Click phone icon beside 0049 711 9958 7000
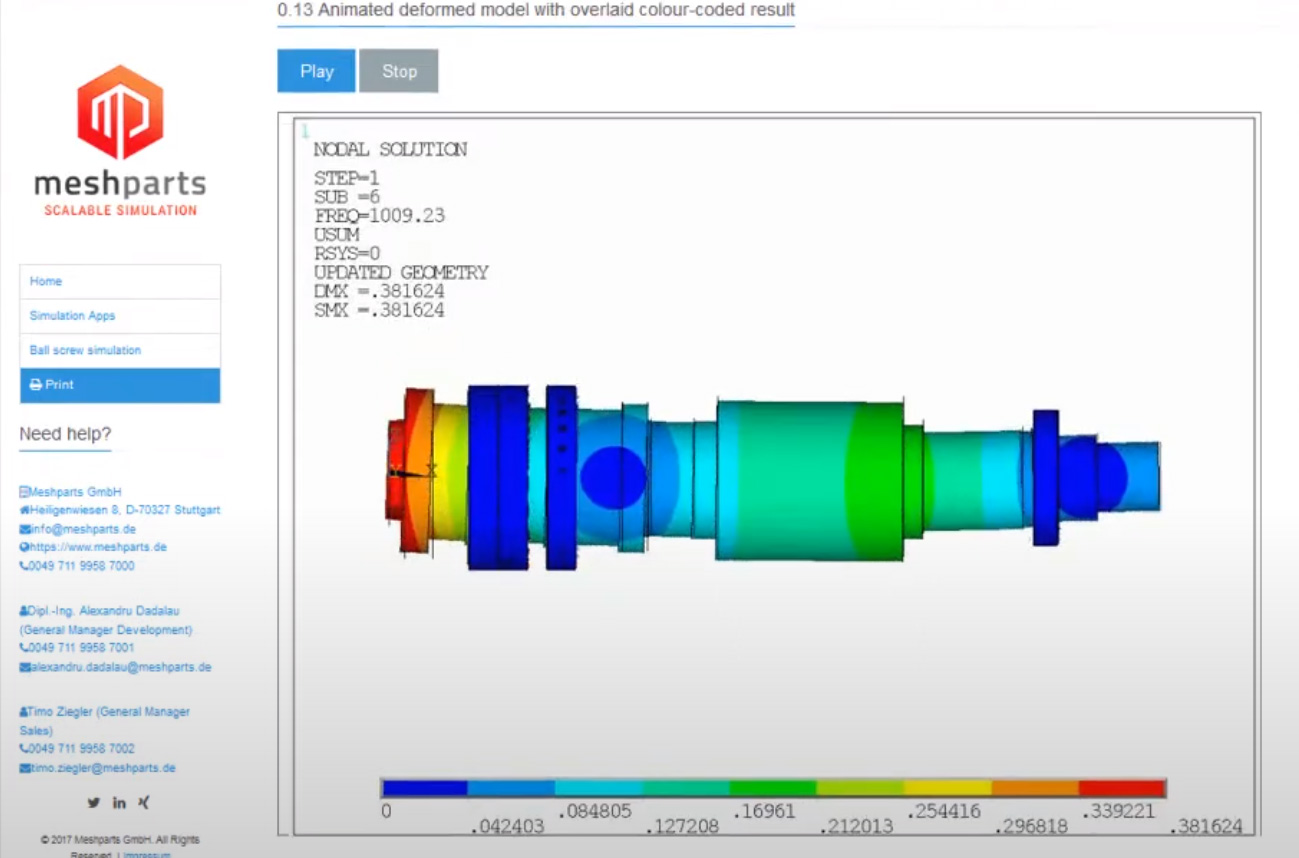1299x858 pixels. [25, 566]
